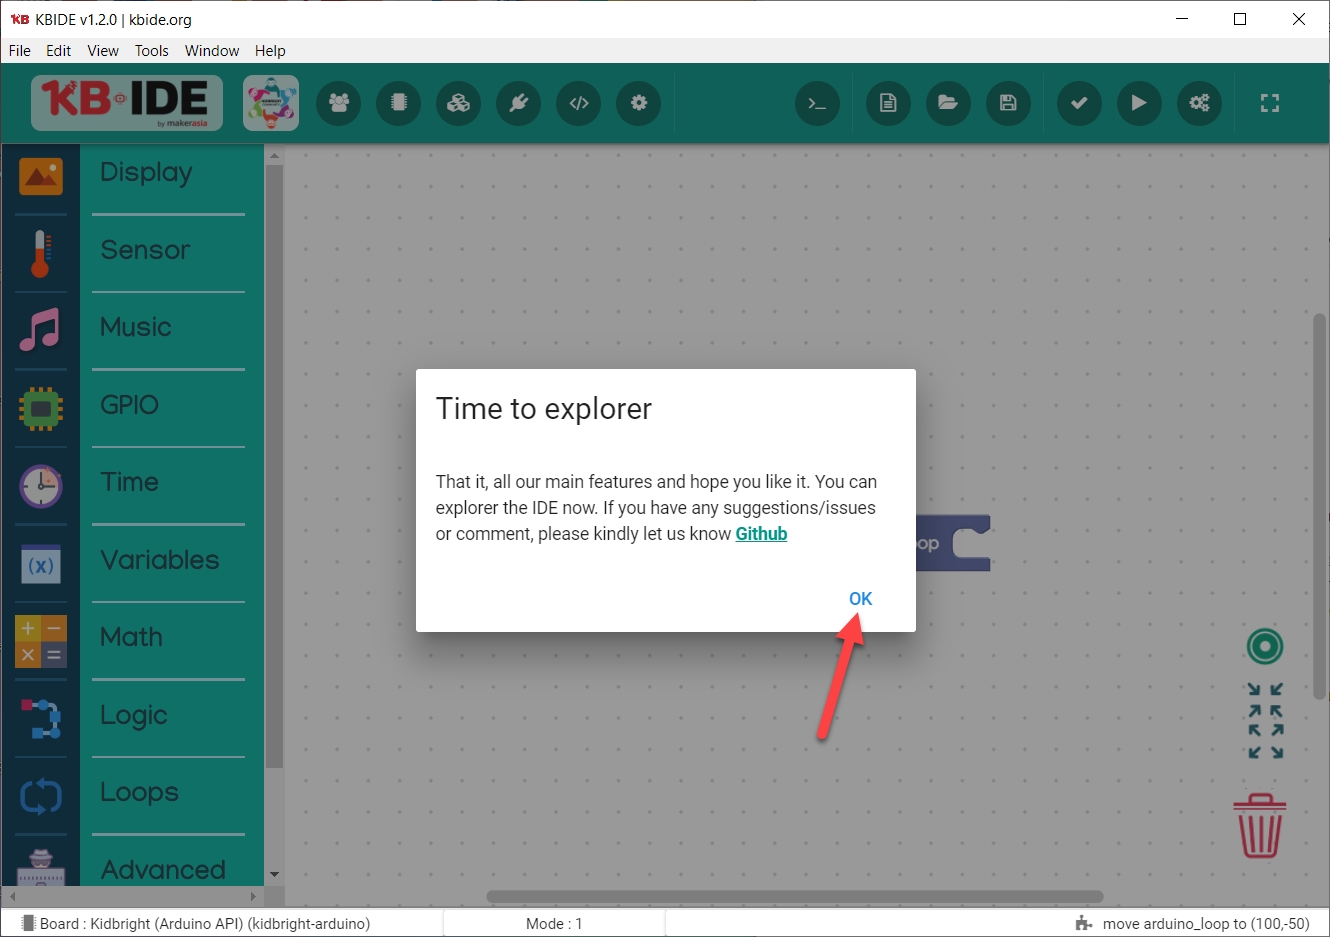The width and height of the screenshot is (1330, 937).
Task: Click the compile checkmark icon
Action: [1079, 103]
